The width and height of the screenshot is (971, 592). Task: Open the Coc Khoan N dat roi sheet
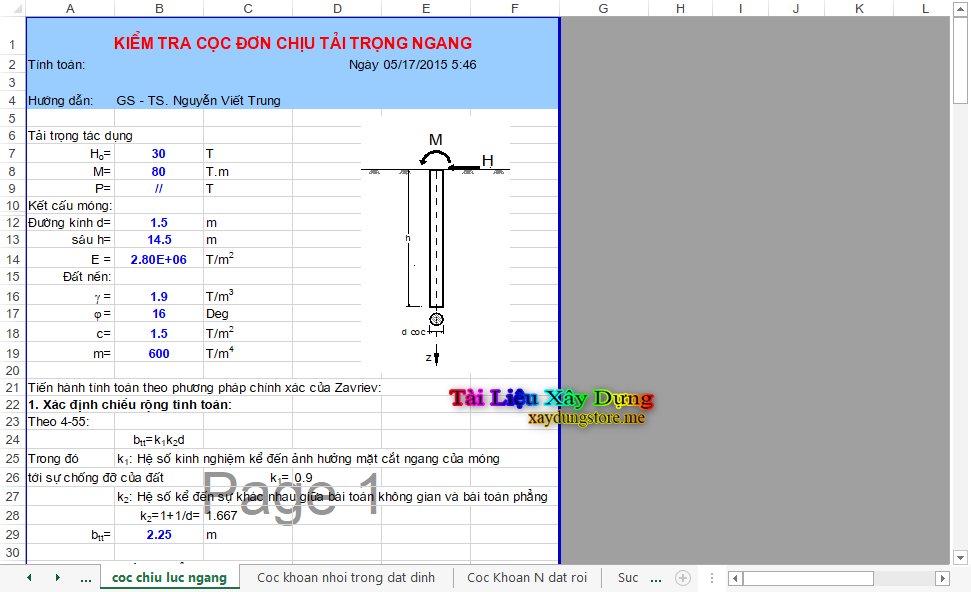[x=527, y=578]
